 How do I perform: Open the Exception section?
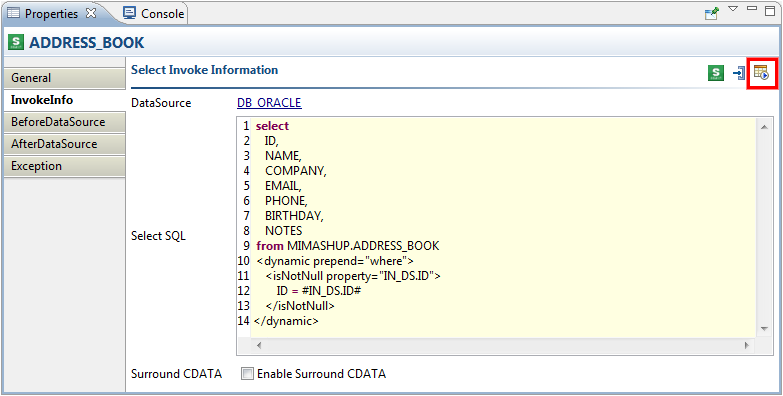(x=64, y=166)
